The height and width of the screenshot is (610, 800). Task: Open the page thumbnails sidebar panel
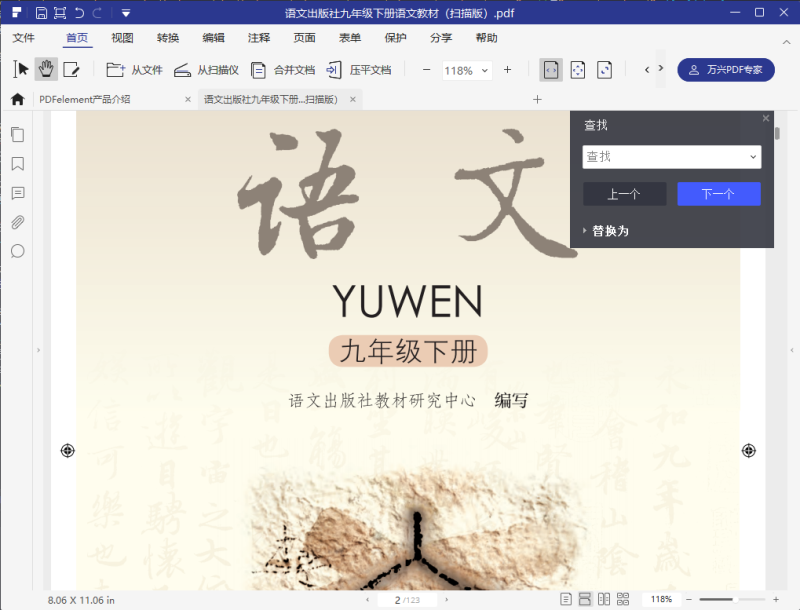pyautogui.click(x=17, y=134)
